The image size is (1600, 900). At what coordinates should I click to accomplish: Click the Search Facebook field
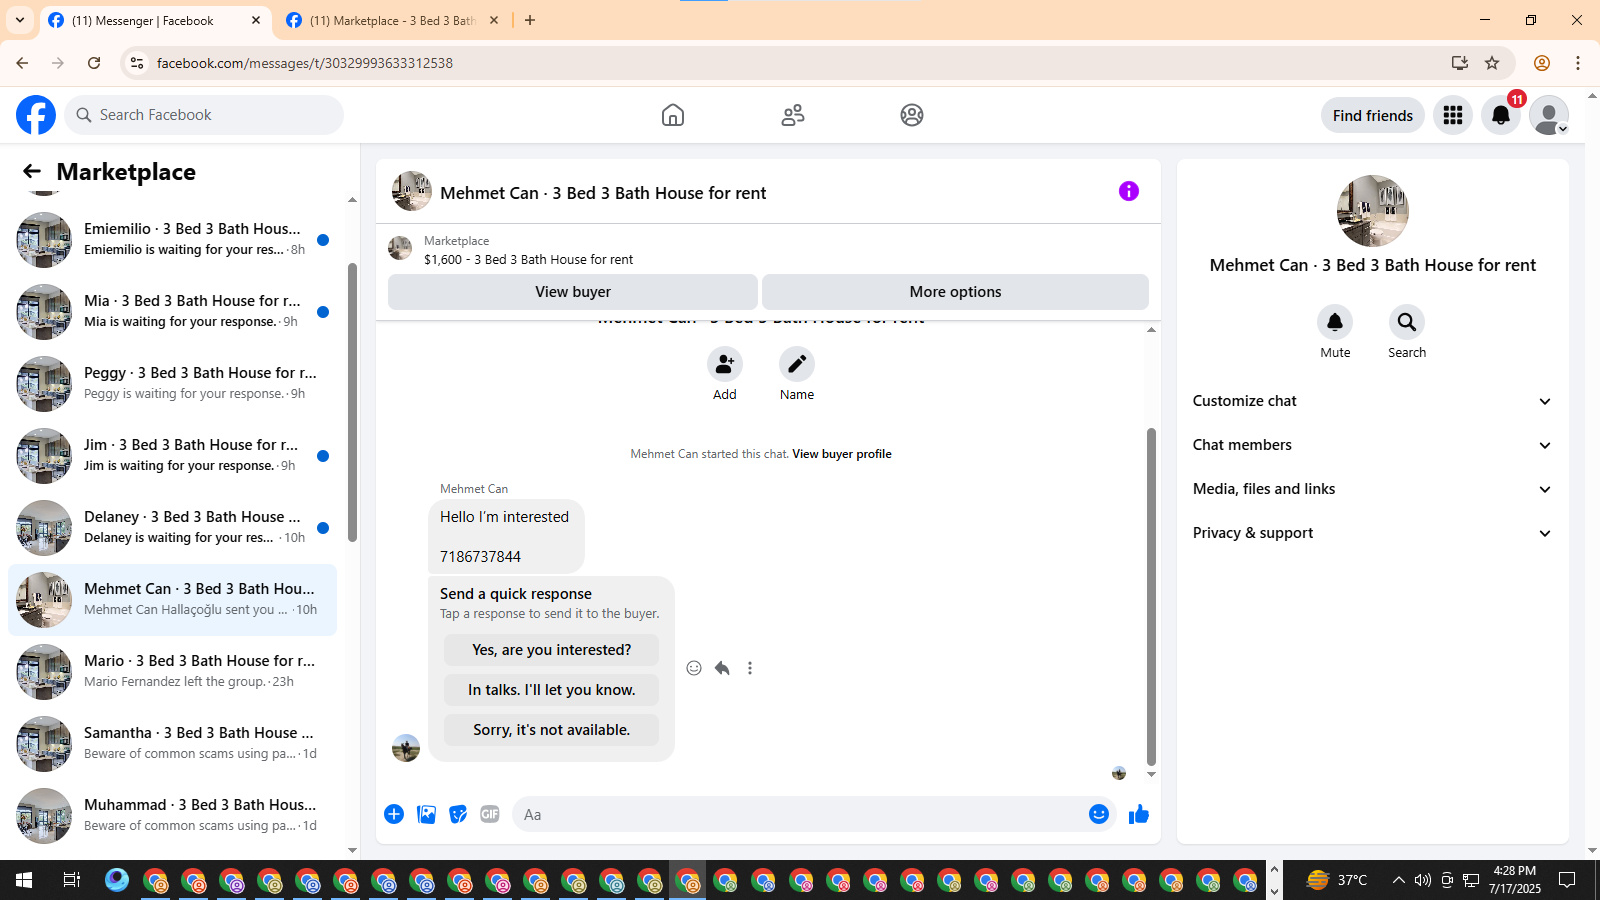click(204, 115)
